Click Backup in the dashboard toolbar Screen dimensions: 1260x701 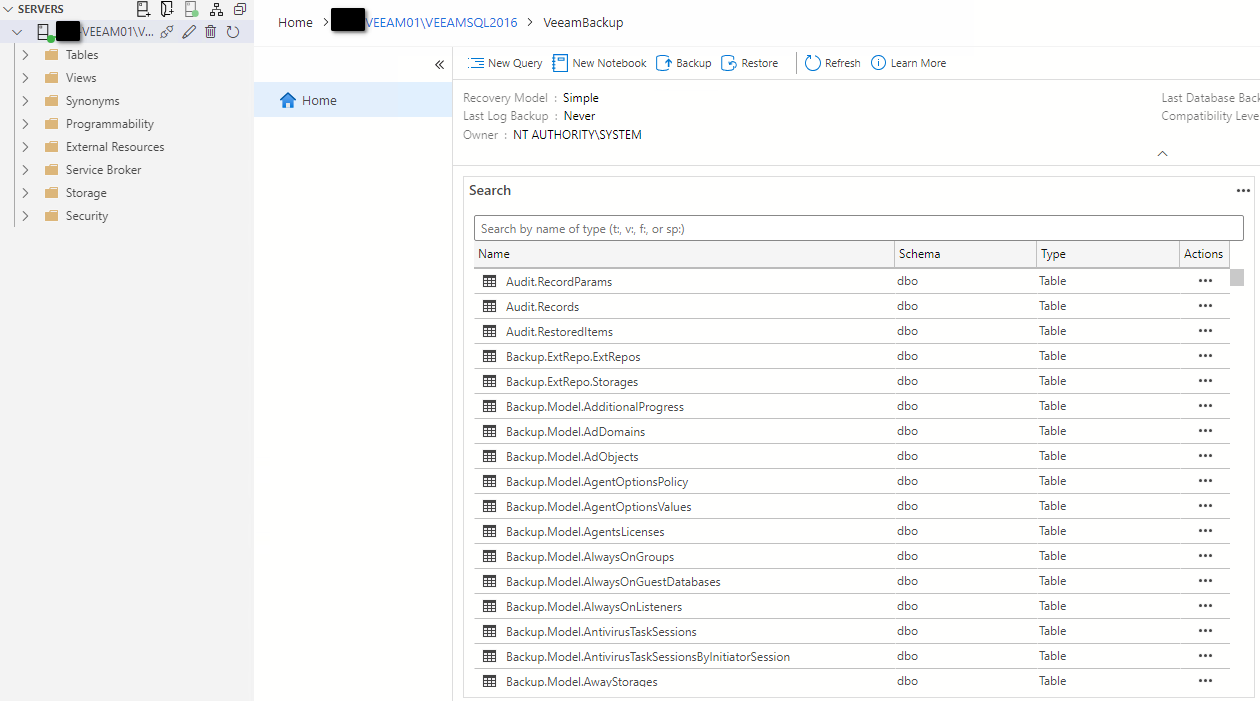[684, 63]
